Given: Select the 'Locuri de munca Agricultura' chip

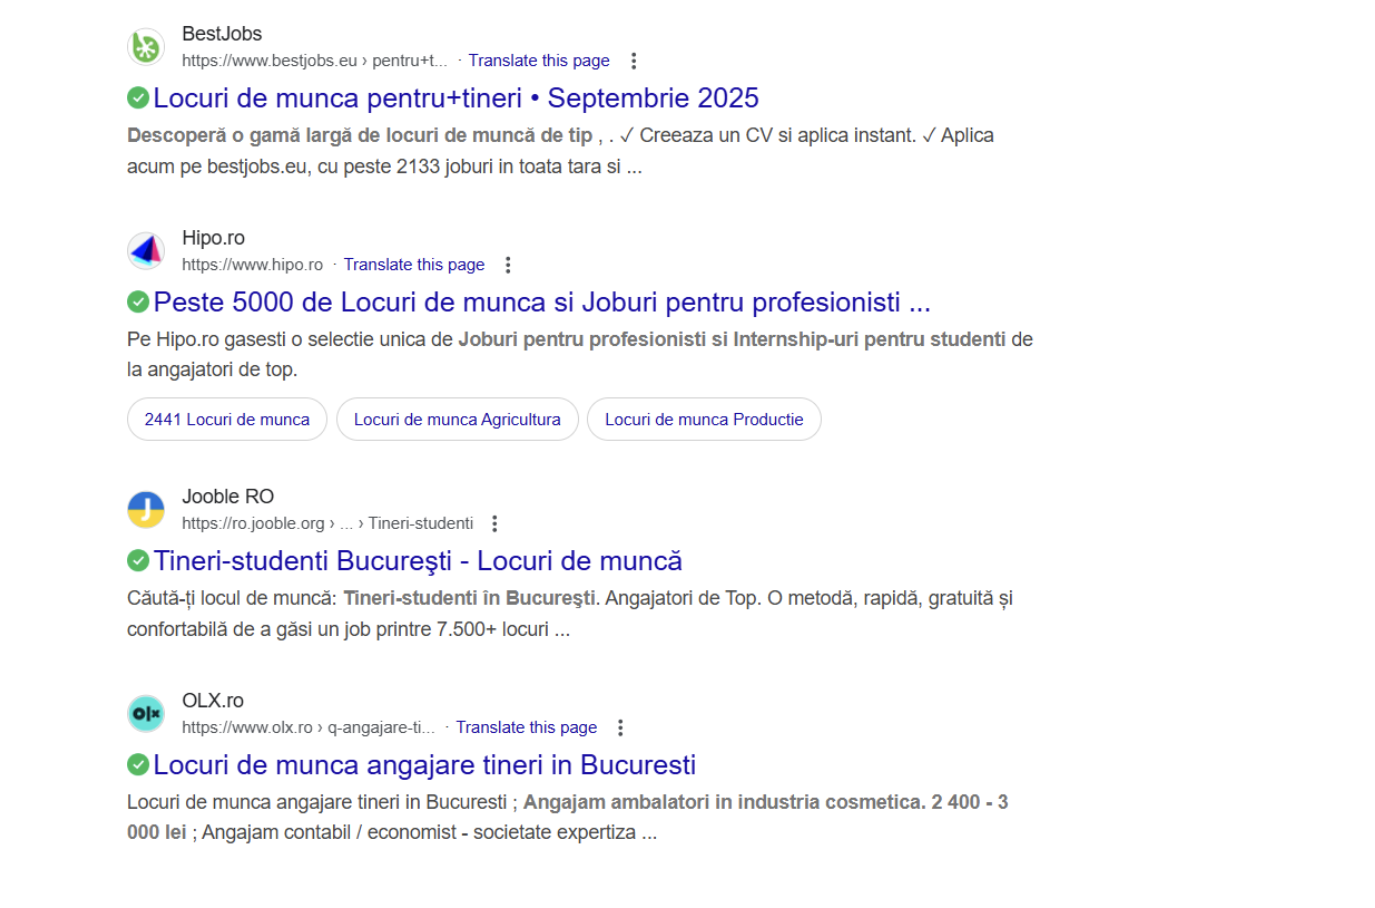Looking at the screenshot, I should [x=457, y=420].
